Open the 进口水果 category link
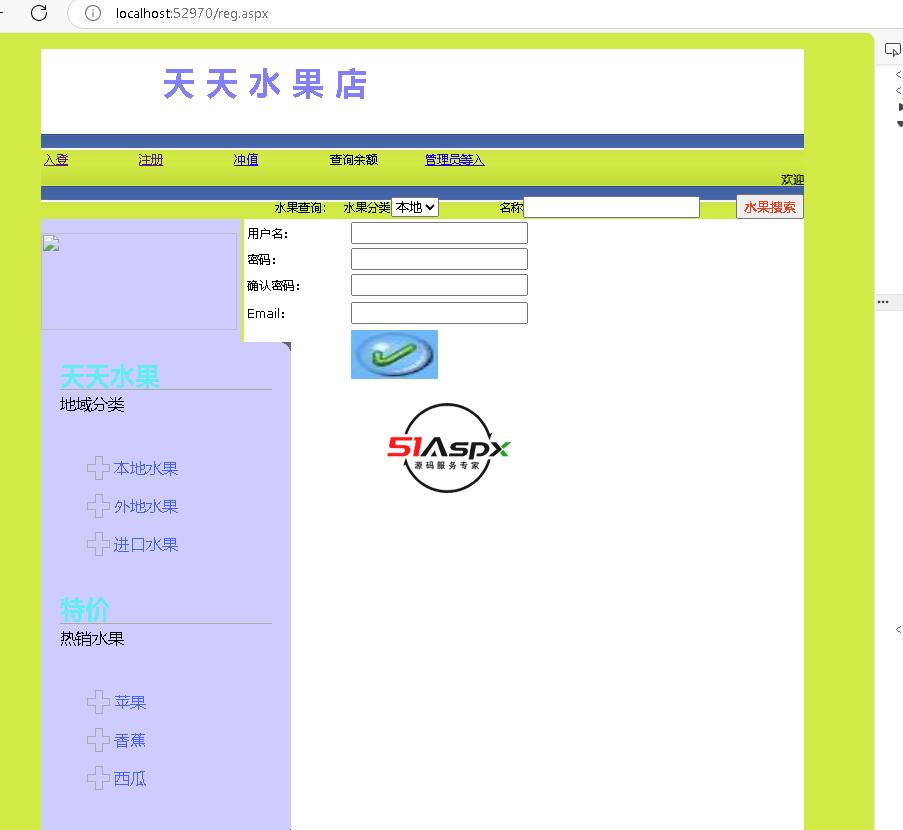This screenshot has height=830, width=903. 146,544
